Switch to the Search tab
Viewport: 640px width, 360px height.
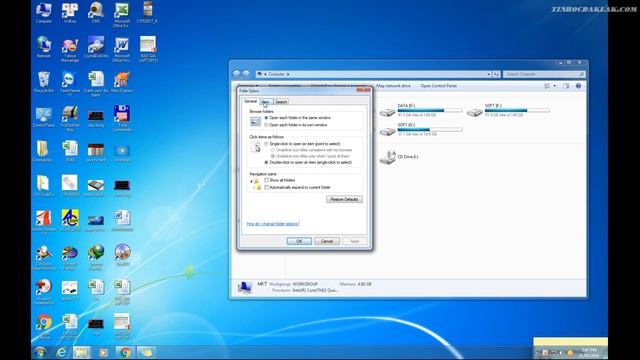click(281, 102)
